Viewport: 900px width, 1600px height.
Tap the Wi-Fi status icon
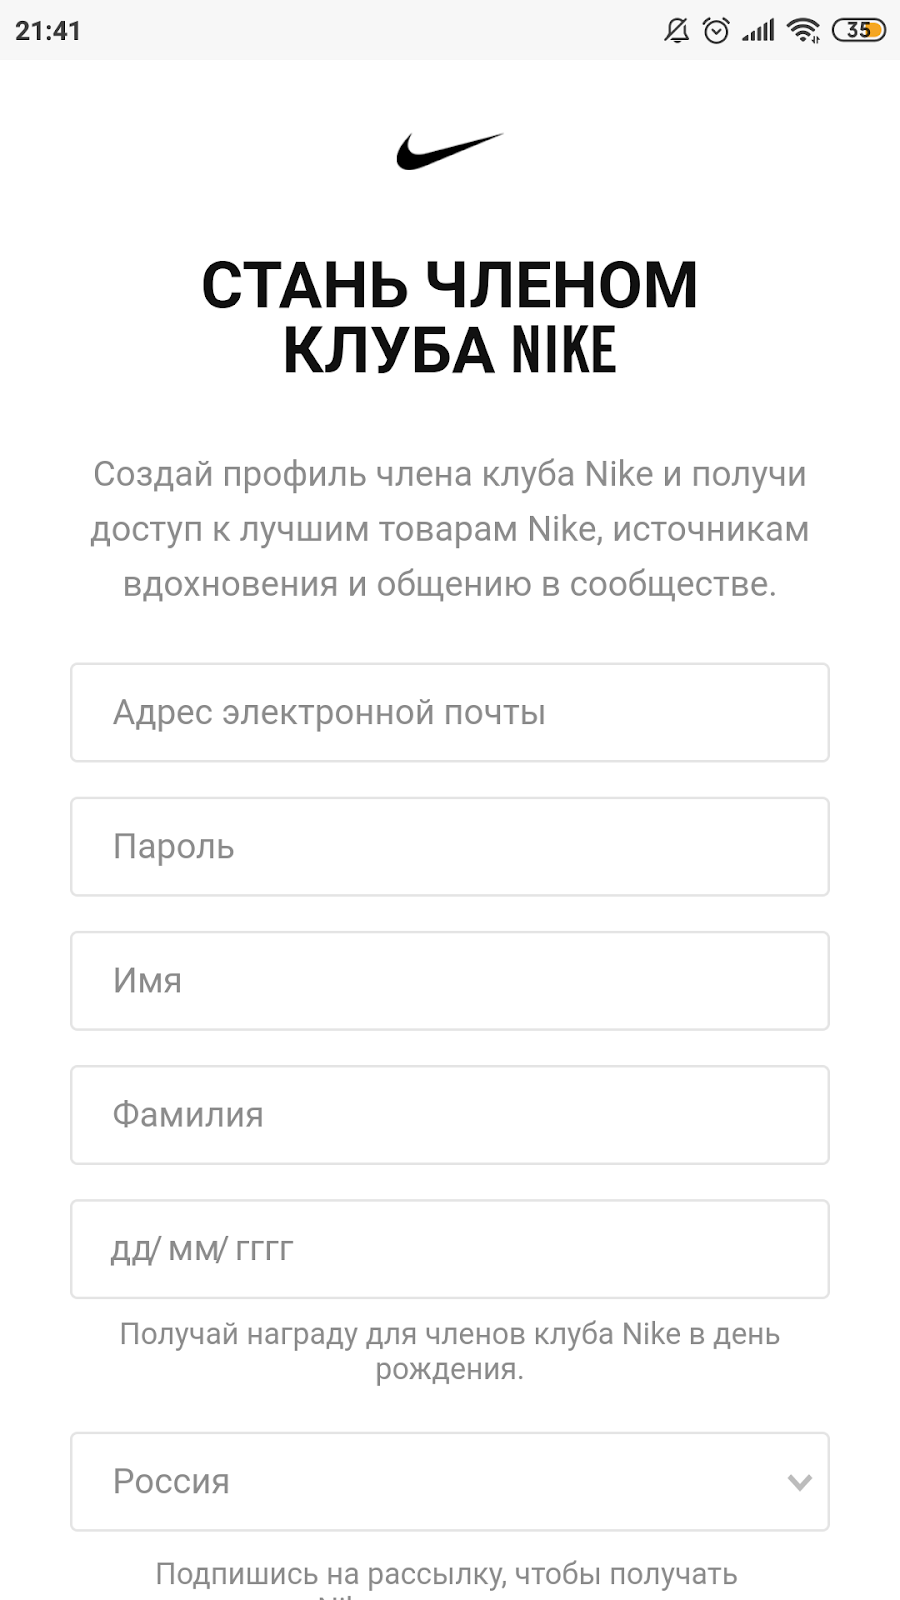tap(803, 31)
